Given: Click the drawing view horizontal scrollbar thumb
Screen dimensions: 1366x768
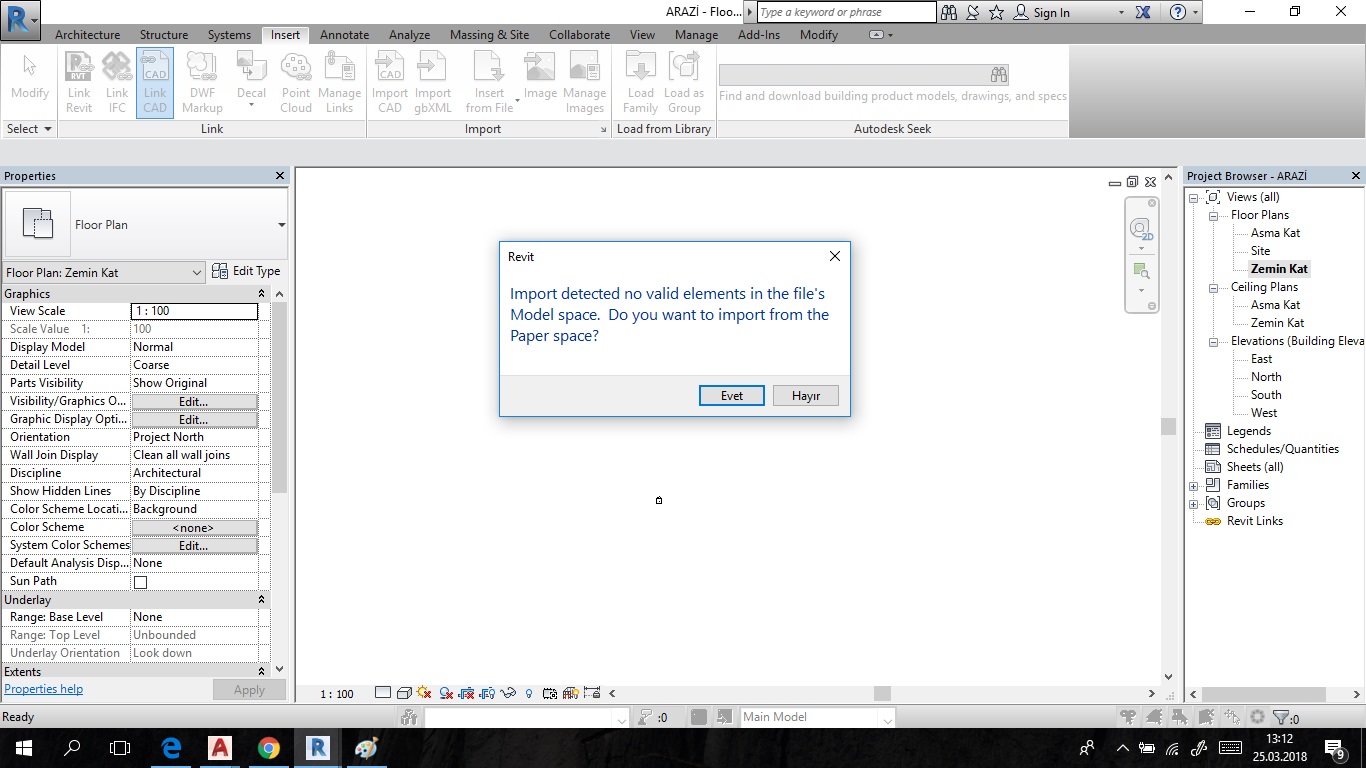Looking at the screenshot, I should 881,693.
